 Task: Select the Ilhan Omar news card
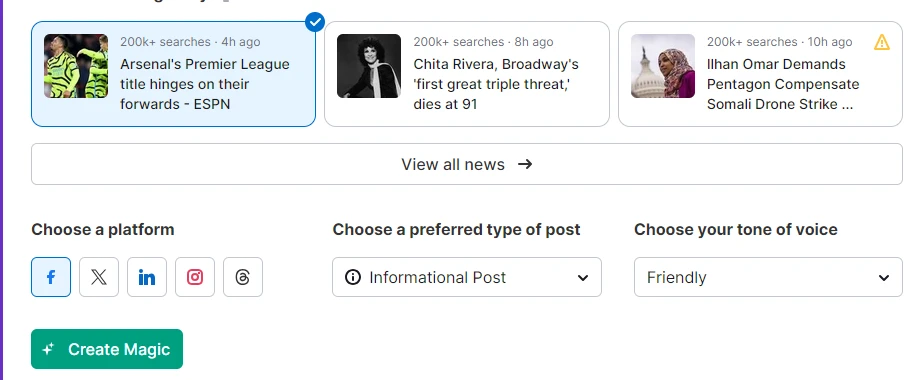(x=760, y=74)
